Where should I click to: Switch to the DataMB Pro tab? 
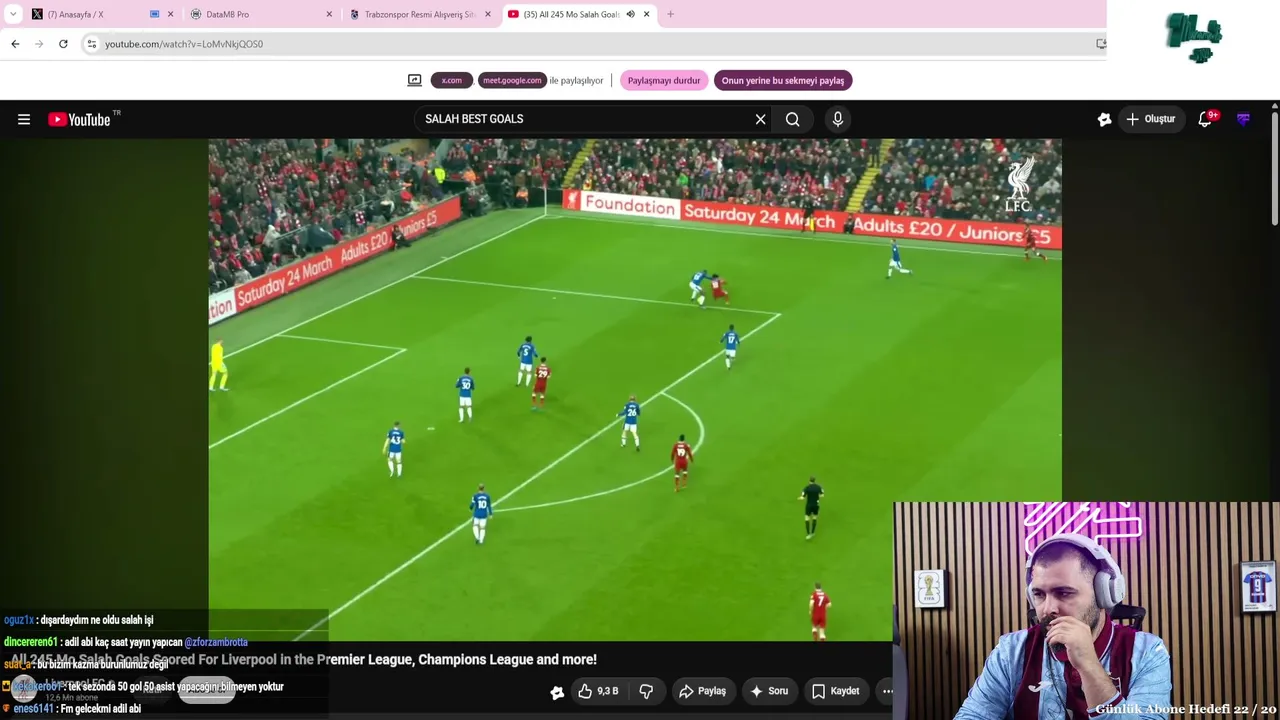click(x=262, y=14)
